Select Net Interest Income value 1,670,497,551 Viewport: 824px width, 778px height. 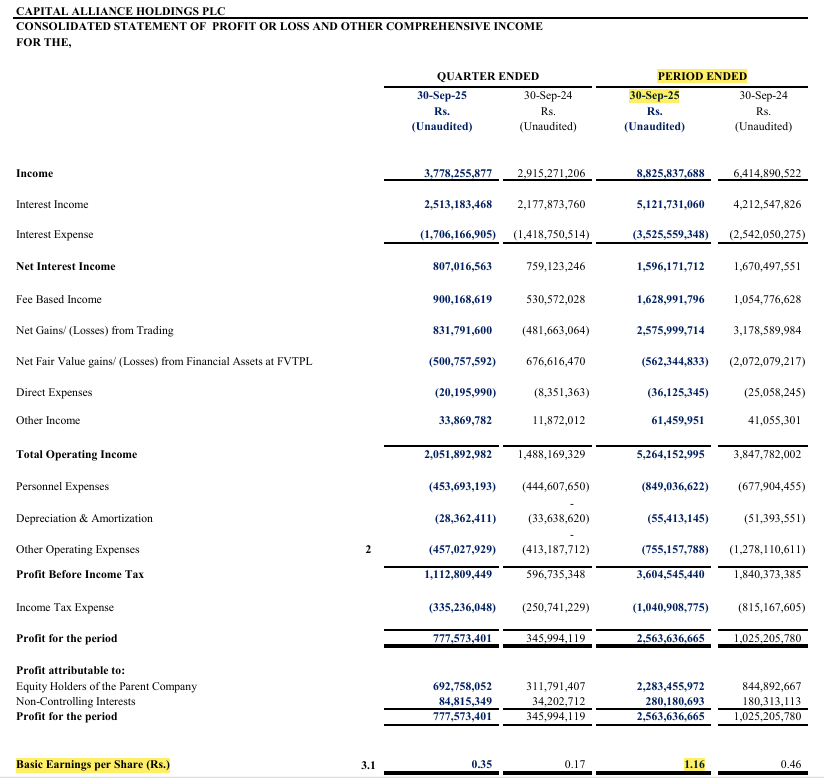(x=767, y=267)
